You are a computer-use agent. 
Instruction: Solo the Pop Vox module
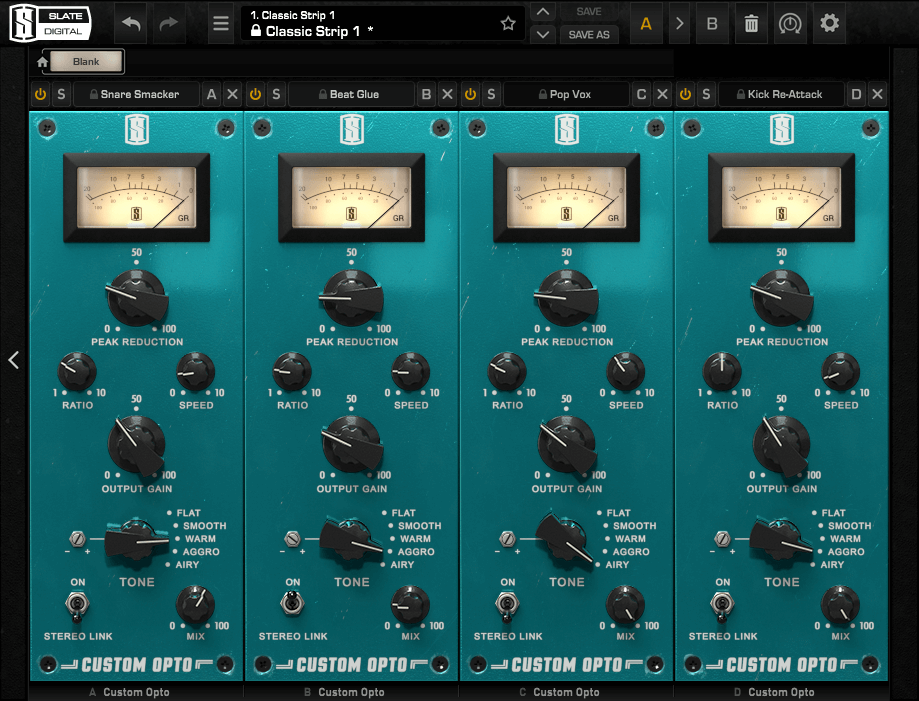pos(491,94)
